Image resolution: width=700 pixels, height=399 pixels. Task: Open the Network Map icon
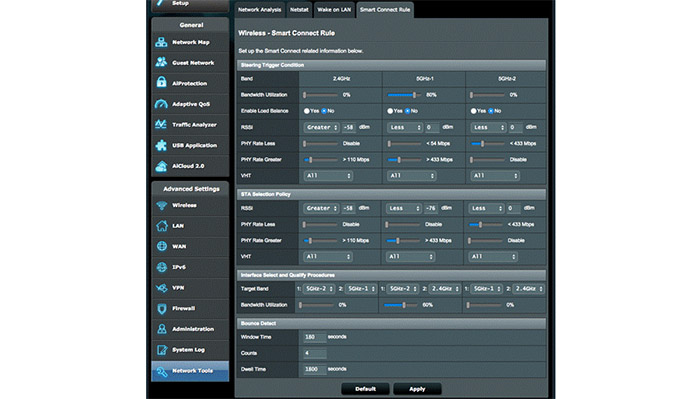(161, 42)
